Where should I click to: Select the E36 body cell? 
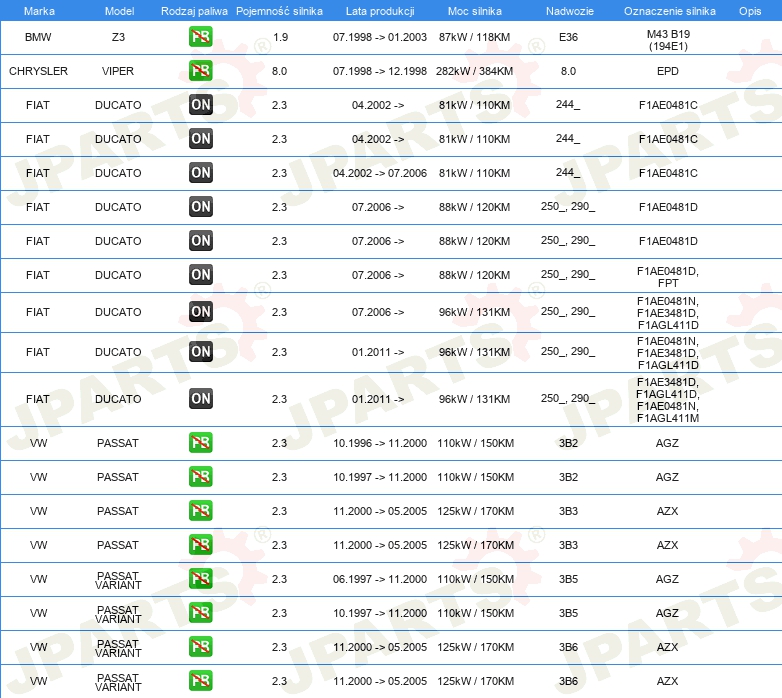click(568, 37)
